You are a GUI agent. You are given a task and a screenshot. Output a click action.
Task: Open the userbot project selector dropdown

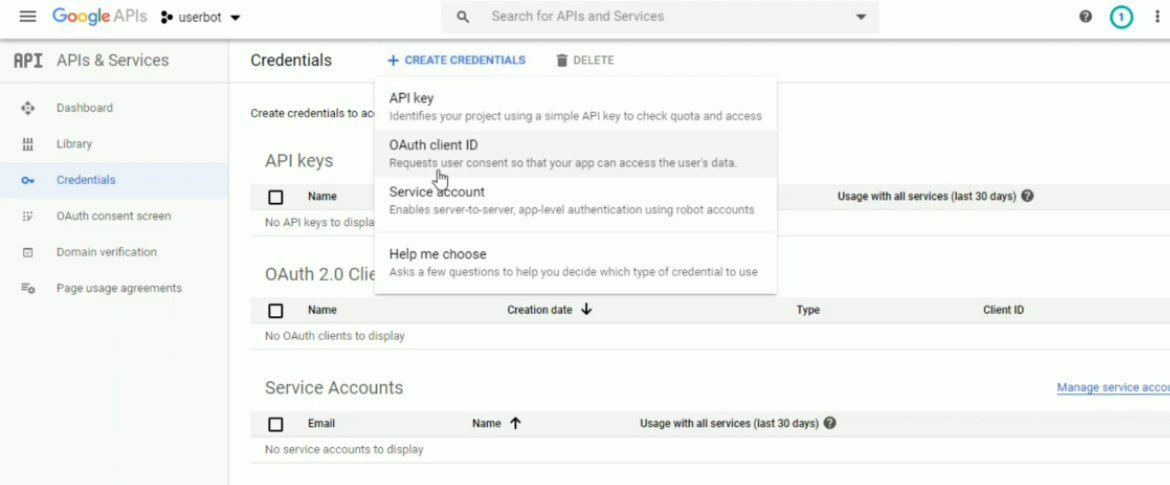pyautogui.click(x=201, y=17)
